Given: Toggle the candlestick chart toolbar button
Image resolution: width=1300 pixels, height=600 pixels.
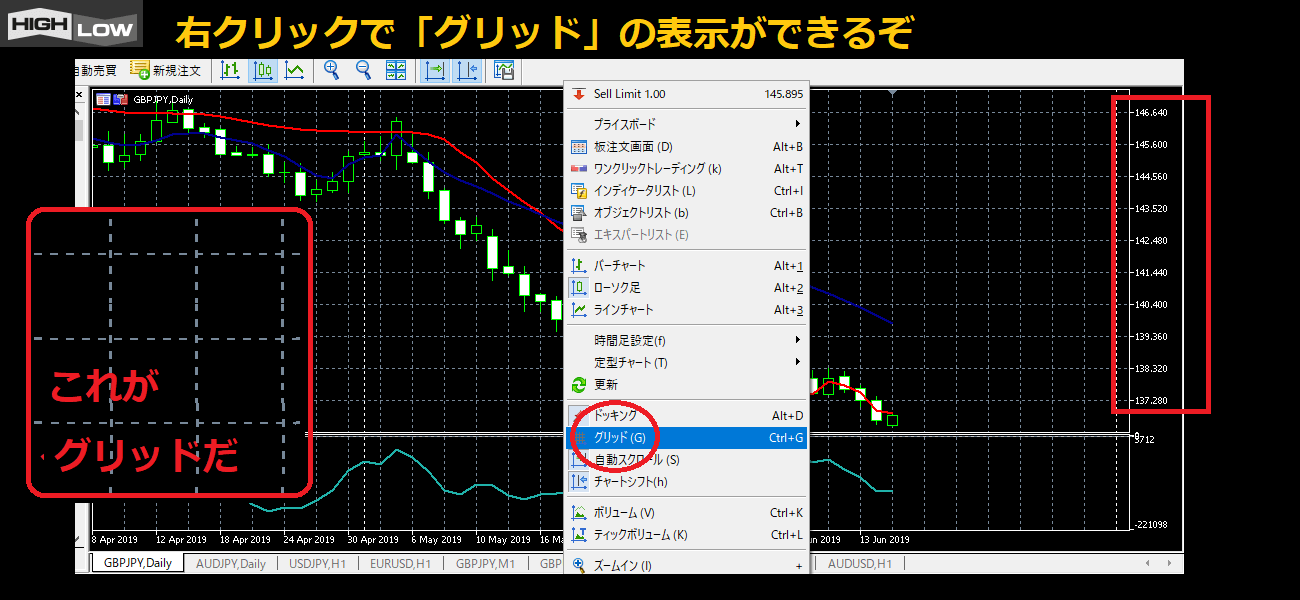Looking at the screenshot, I should [263, 71].
